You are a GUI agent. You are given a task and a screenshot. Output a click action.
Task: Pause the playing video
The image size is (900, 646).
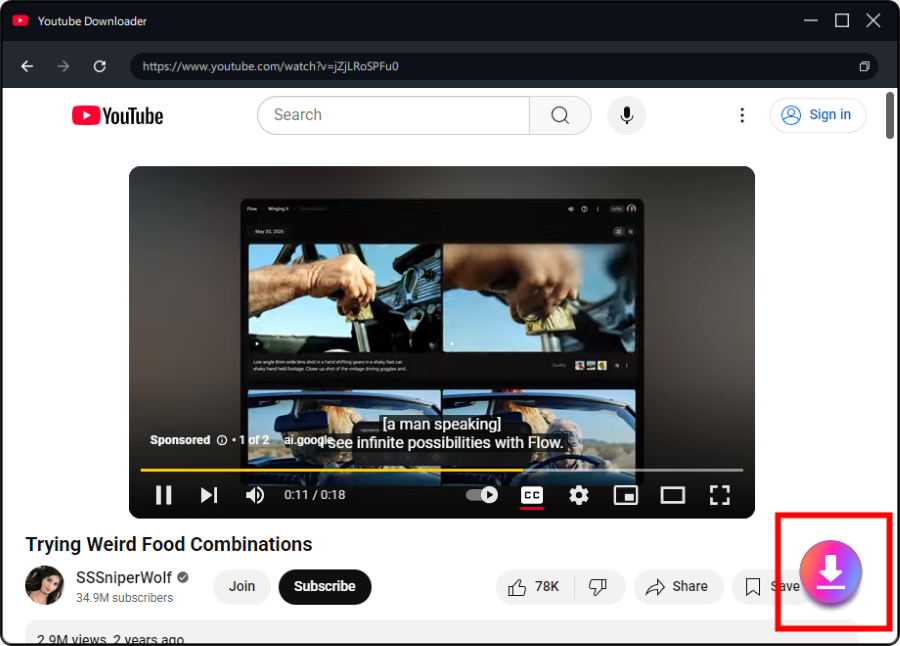pyautogui.click(x=164, y=495)
